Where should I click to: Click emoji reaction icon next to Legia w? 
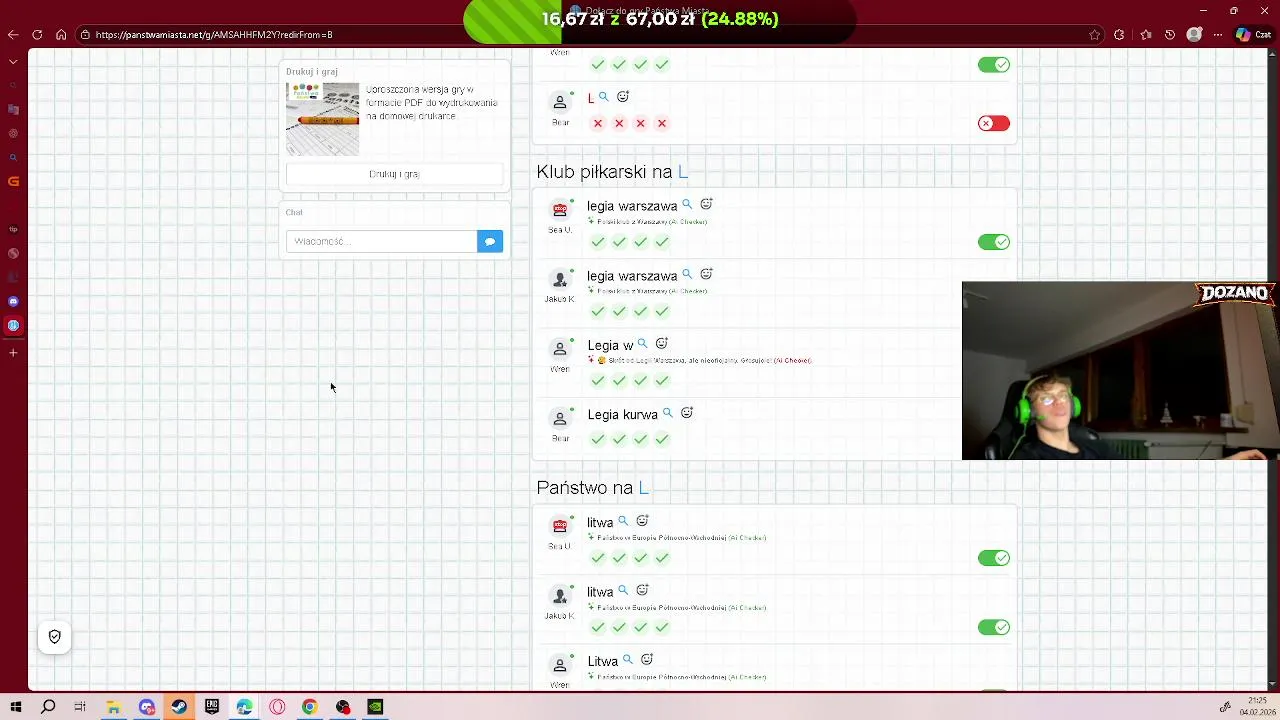pyautogui.click(x=662, y=343)
